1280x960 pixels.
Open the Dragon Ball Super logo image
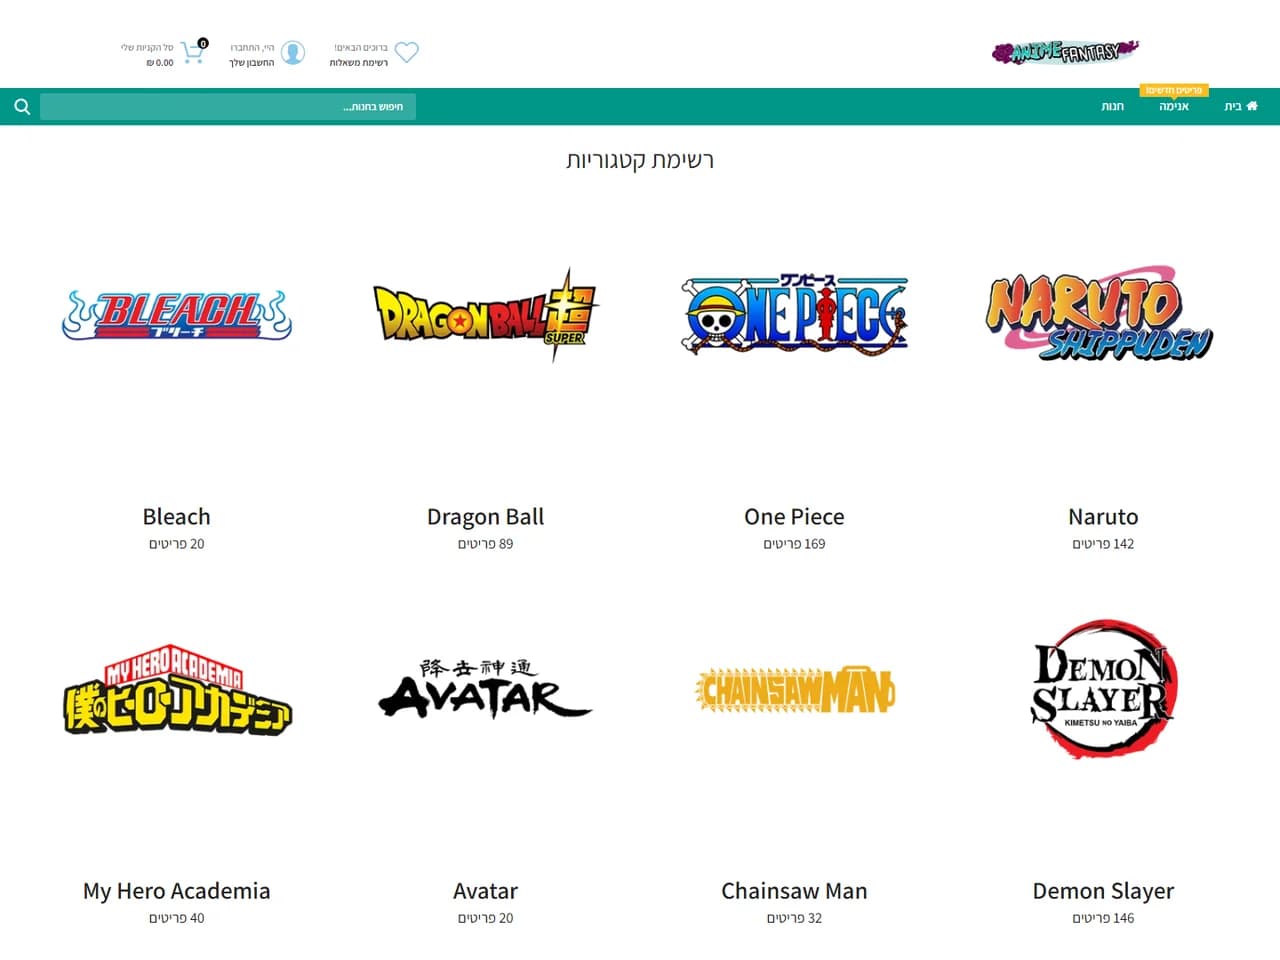tap(486, 314)
